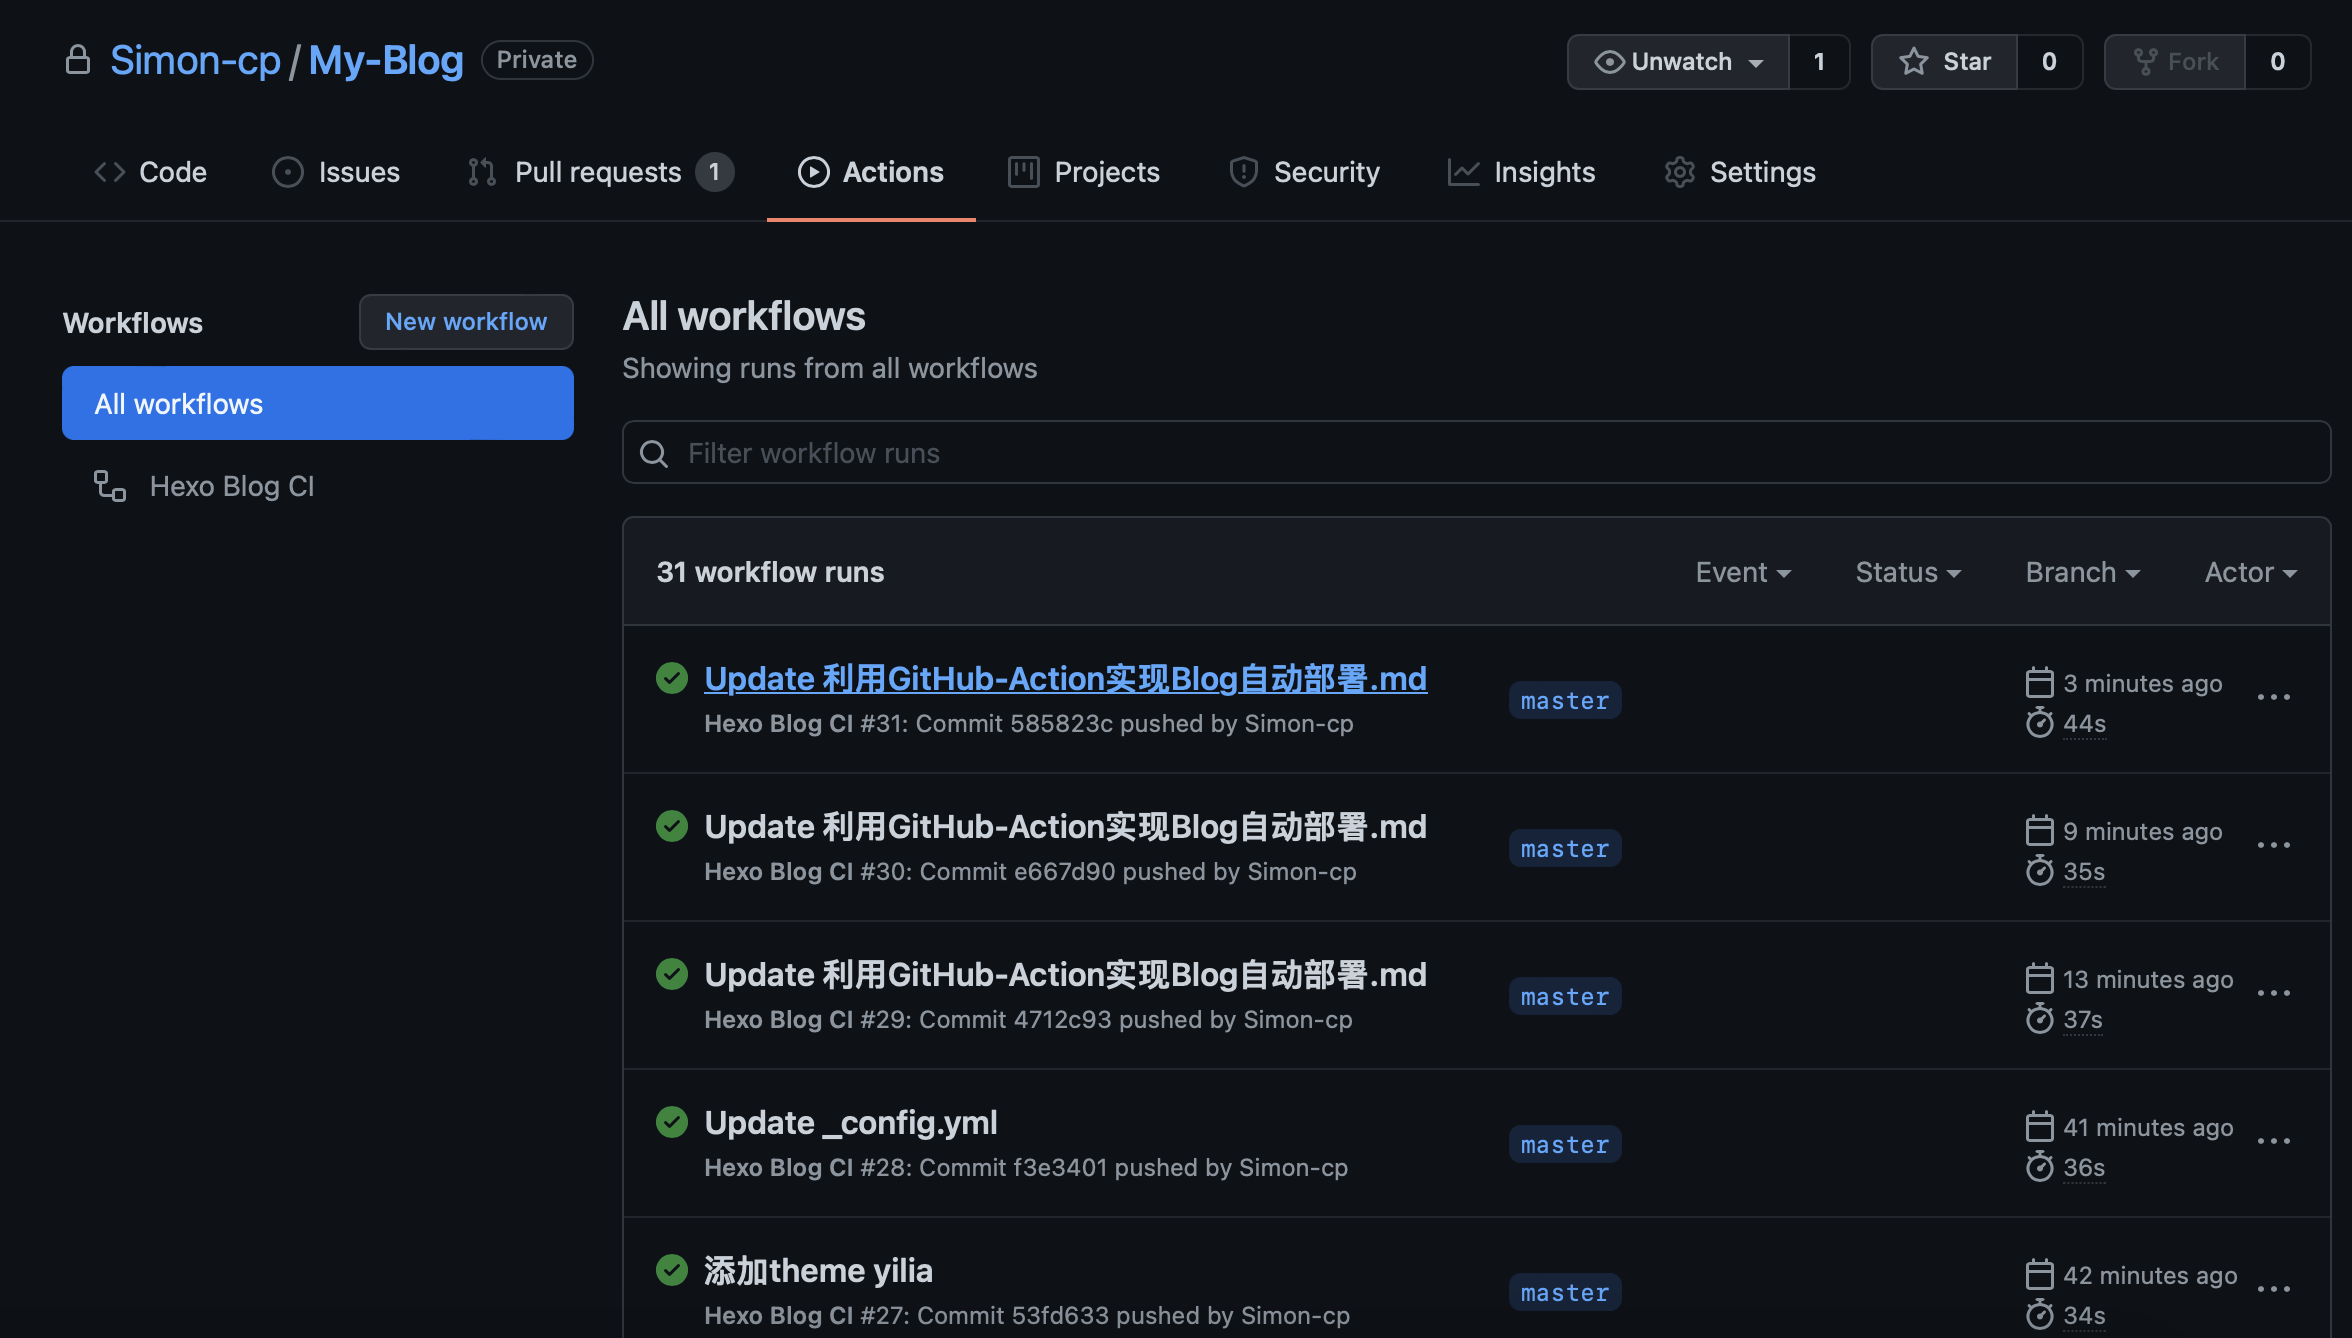
Task: Click success check icon for run #27
Action: pyautogui.click(x=672, y=1270)
